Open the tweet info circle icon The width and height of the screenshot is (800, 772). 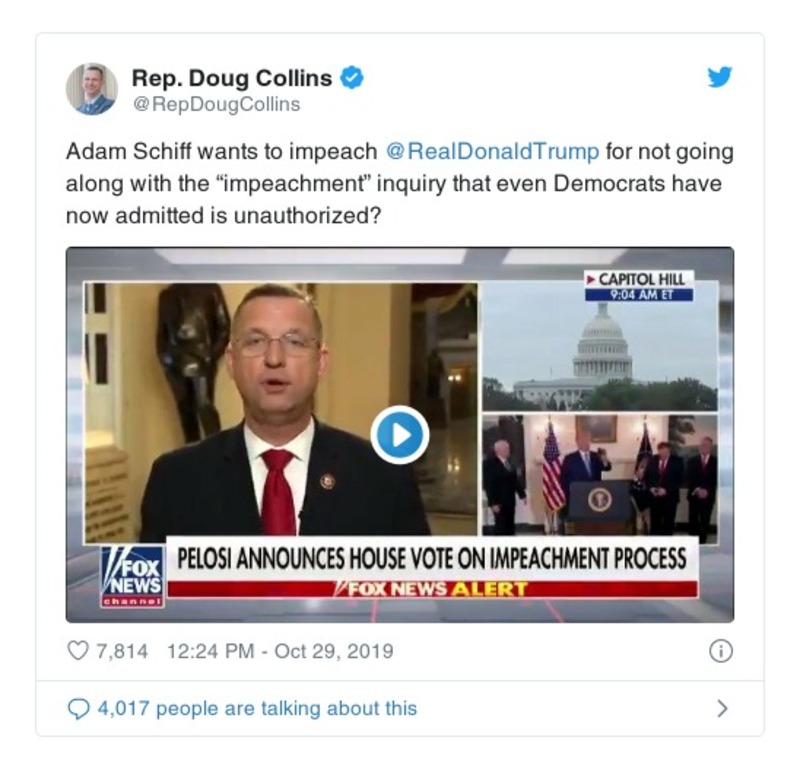(721, 651)
